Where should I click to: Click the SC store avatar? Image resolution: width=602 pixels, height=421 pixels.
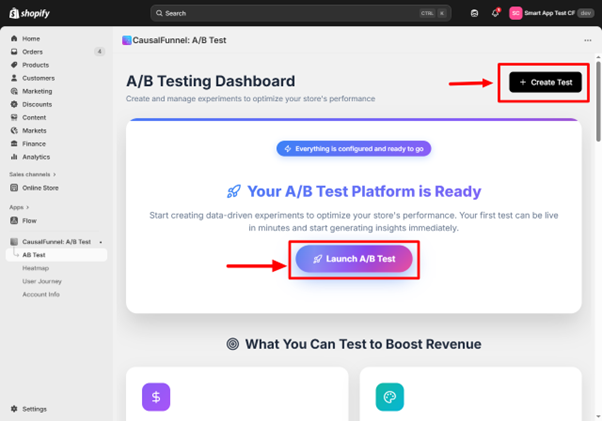click(x=516, y=13)
